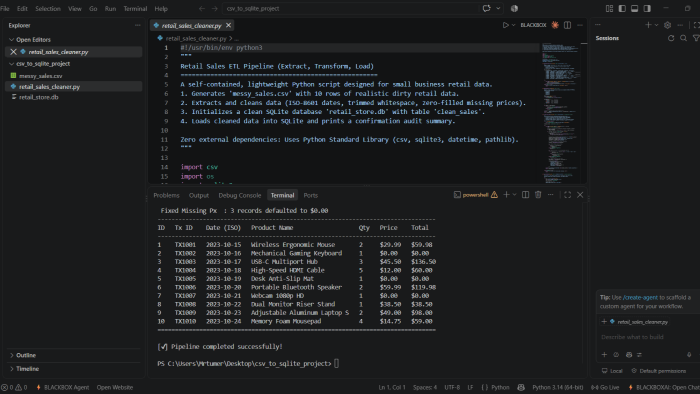This screenshot has width=700, height=394.
Task: Open the customize layout icon
Action: click(609, 8)
